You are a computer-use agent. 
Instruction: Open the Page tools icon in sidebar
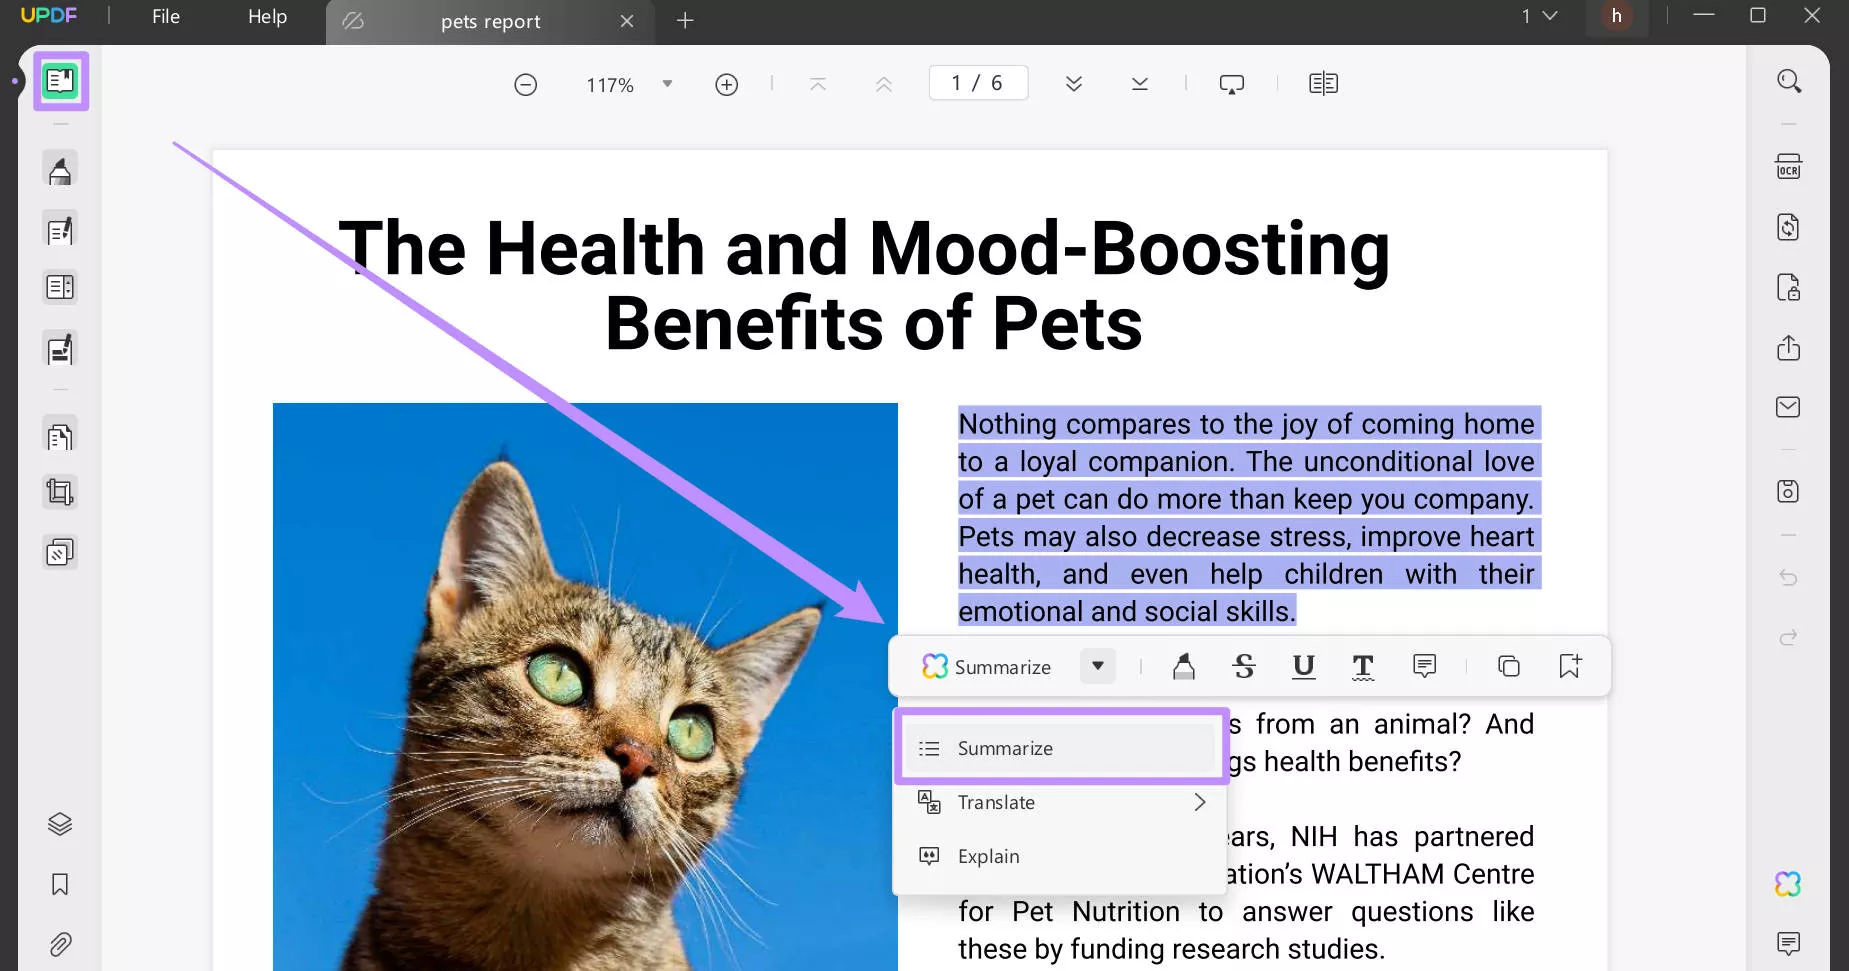(60, 437)
